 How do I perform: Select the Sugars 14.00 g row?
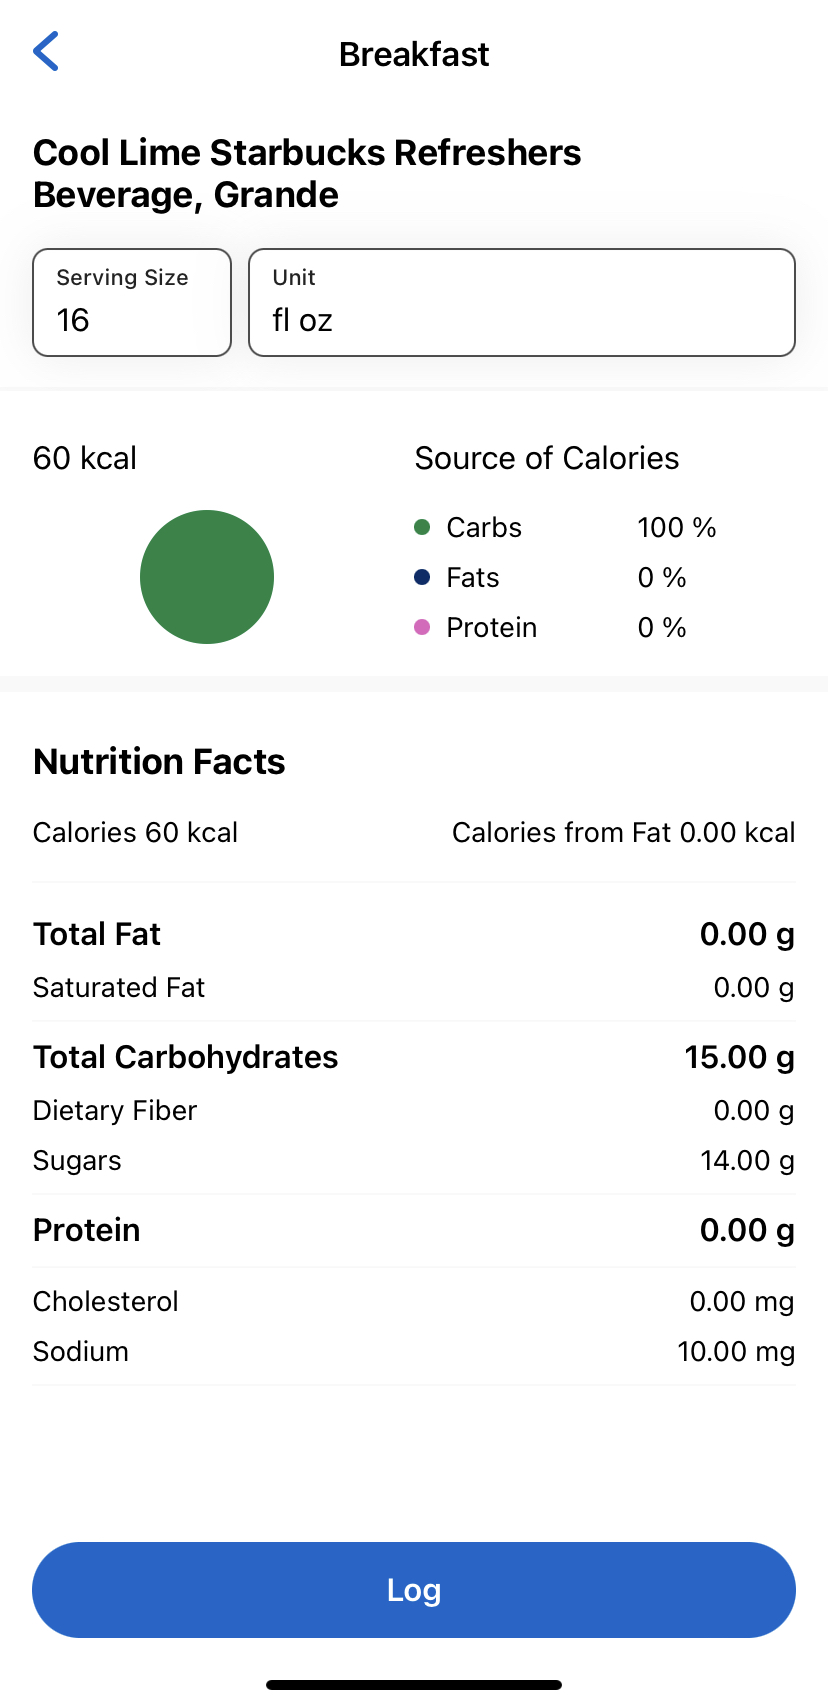[x=414, y=1160]
